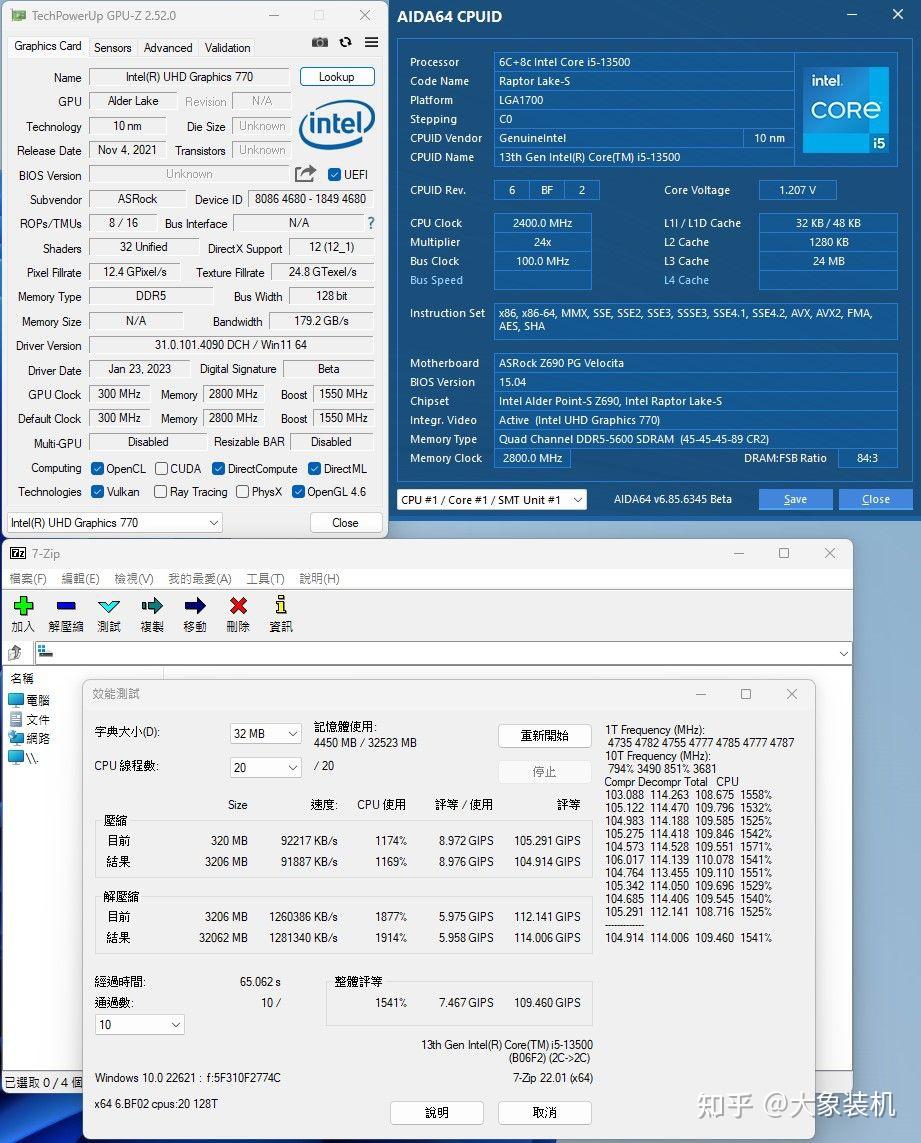The image size is (921, 1143).
Task: Click the 7-Zip Add (加入) plus icon
Action: click(23, 605)
